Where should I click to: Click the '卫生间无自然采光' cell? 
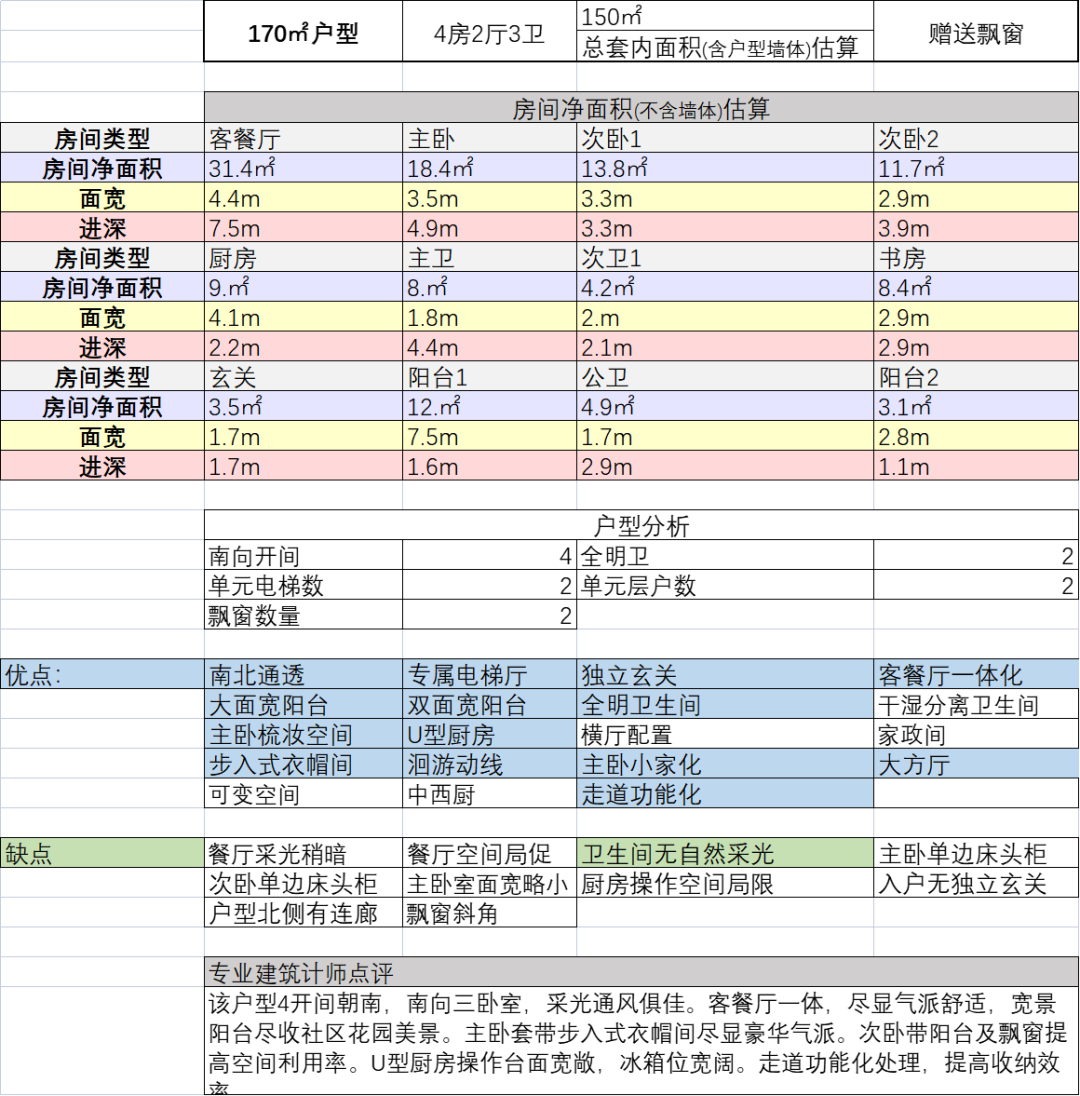tap(725, 853)
